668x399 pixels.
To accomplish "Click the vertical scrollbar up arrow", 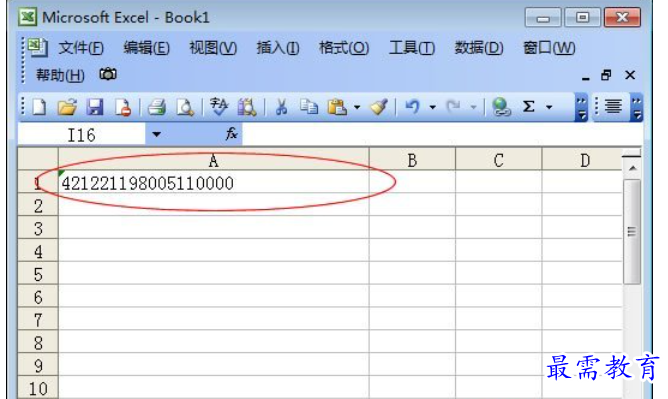I will 632,168.
